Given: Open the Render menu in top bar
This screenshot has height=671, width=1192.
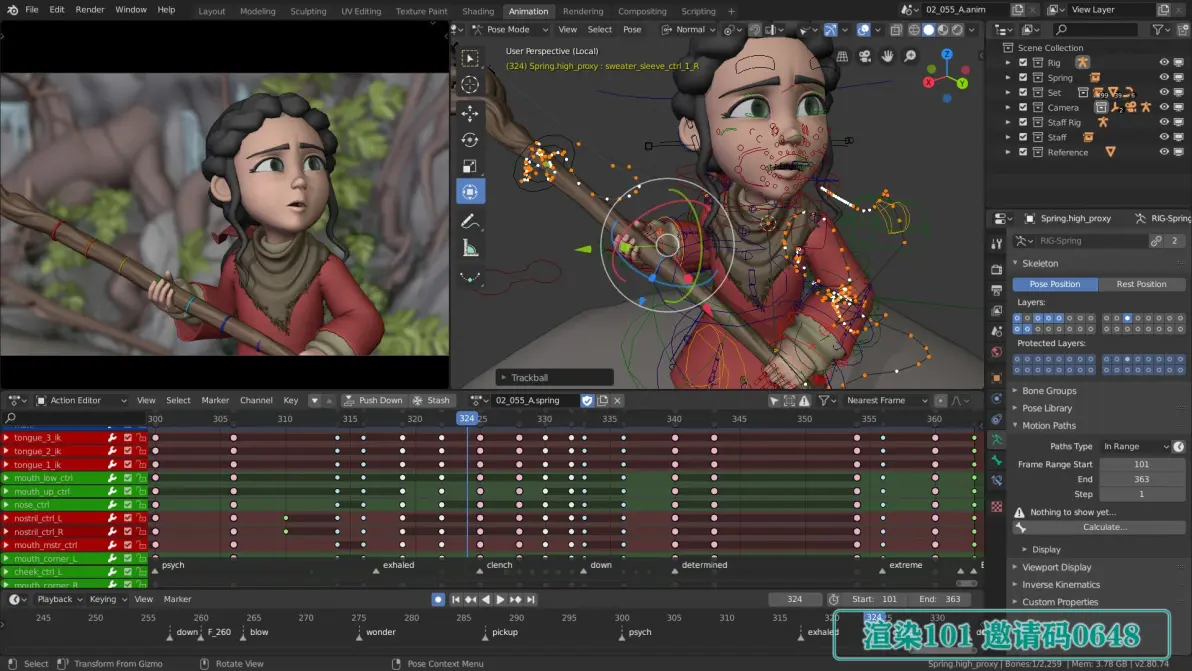Looking at the screenshot, I should [90, 10].
